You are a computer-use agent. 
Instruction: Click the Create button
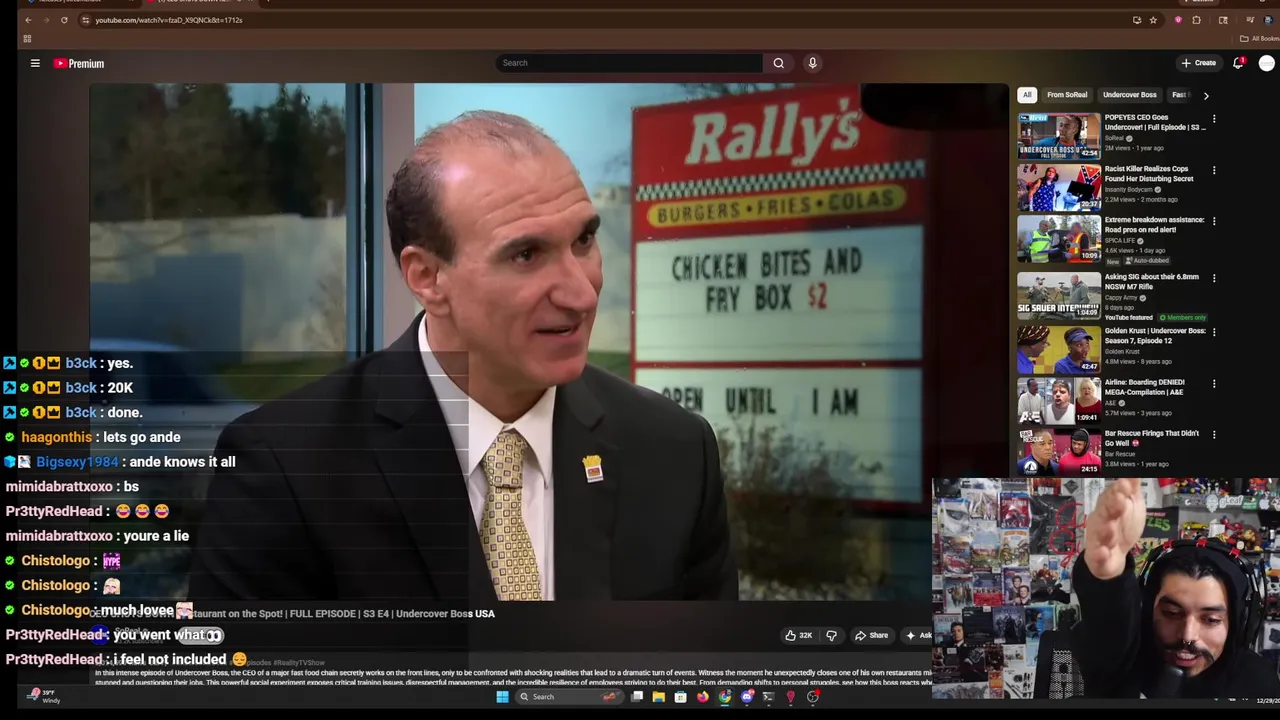click(1198, 63)
